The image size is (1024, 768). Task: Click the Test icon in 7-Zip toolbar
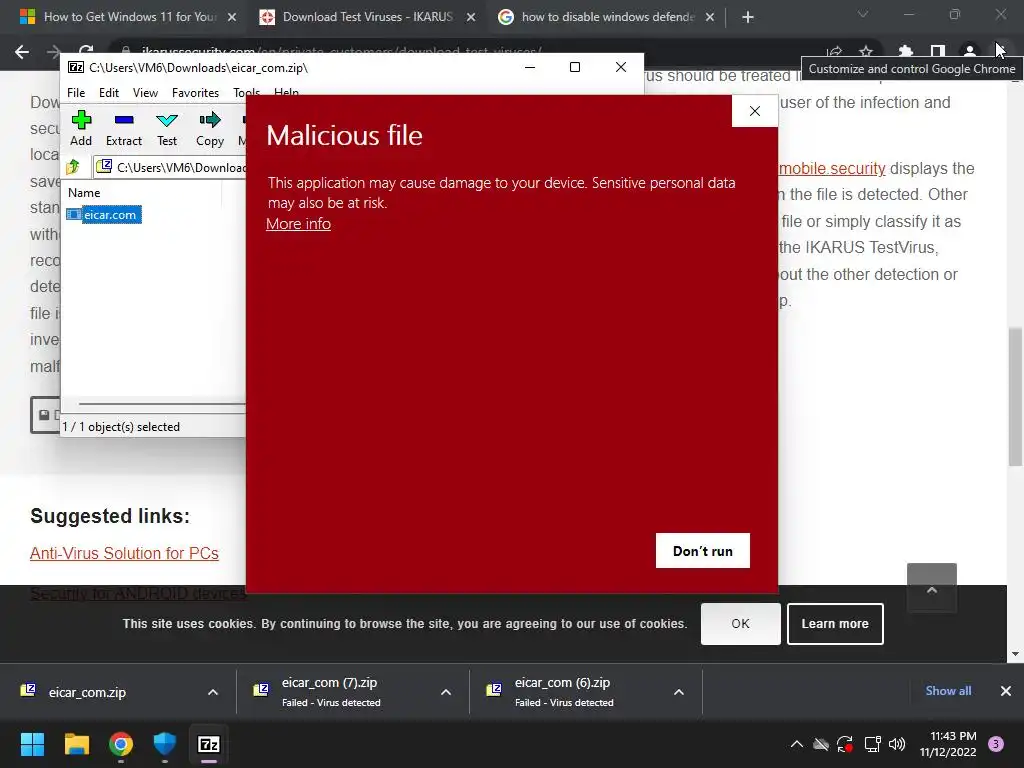point(167,128)
